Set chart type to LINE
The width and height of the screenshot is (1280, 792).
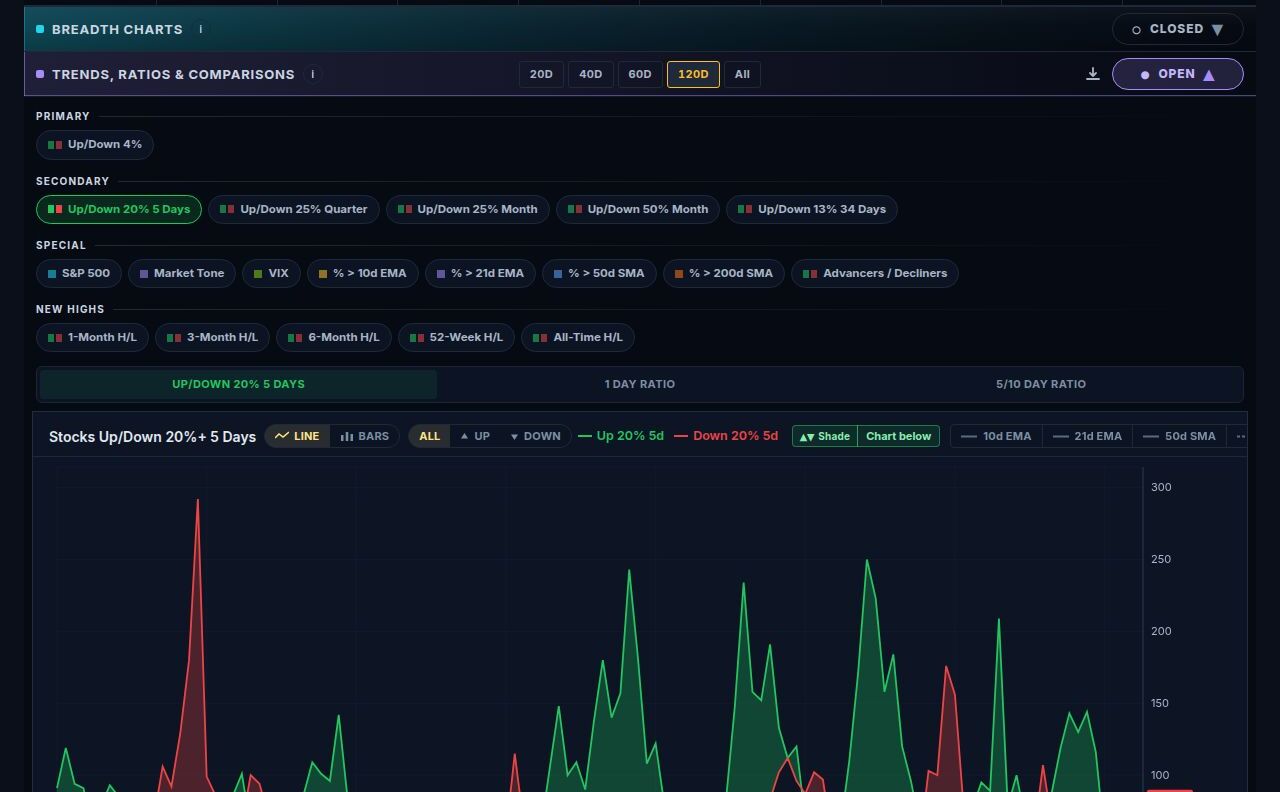pos(297,436)
